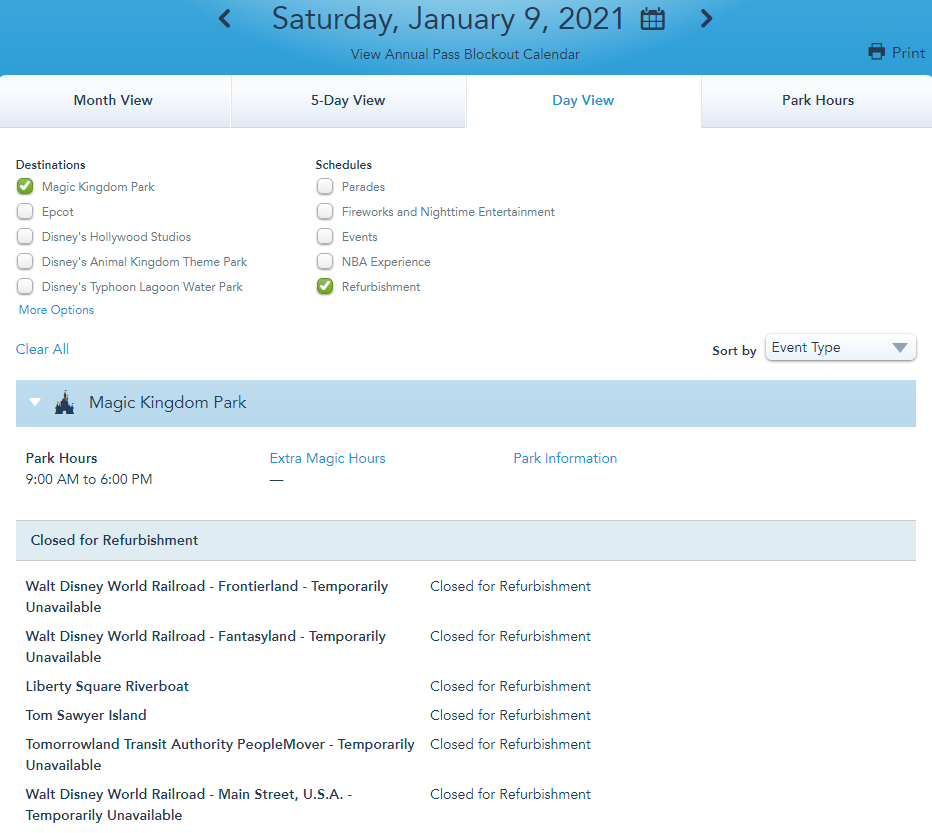The width and height of the screenshot is (932, 833).
Task: Expand More Options under Destinations
Action: pos(56,310)
